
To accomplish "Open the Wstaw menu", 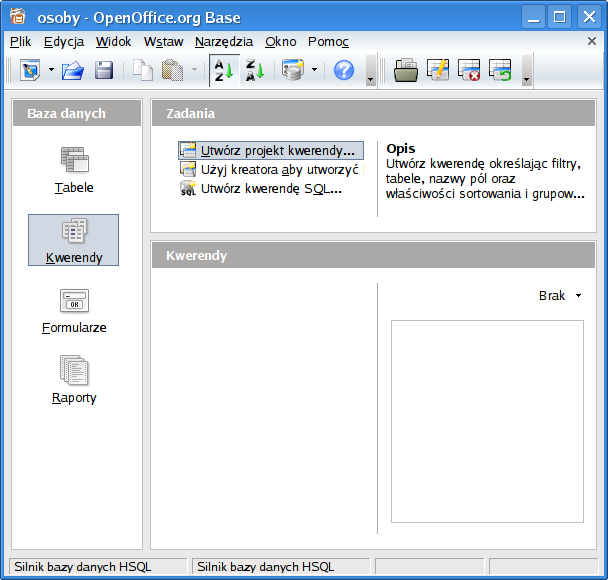I will [x=163, y=41].
